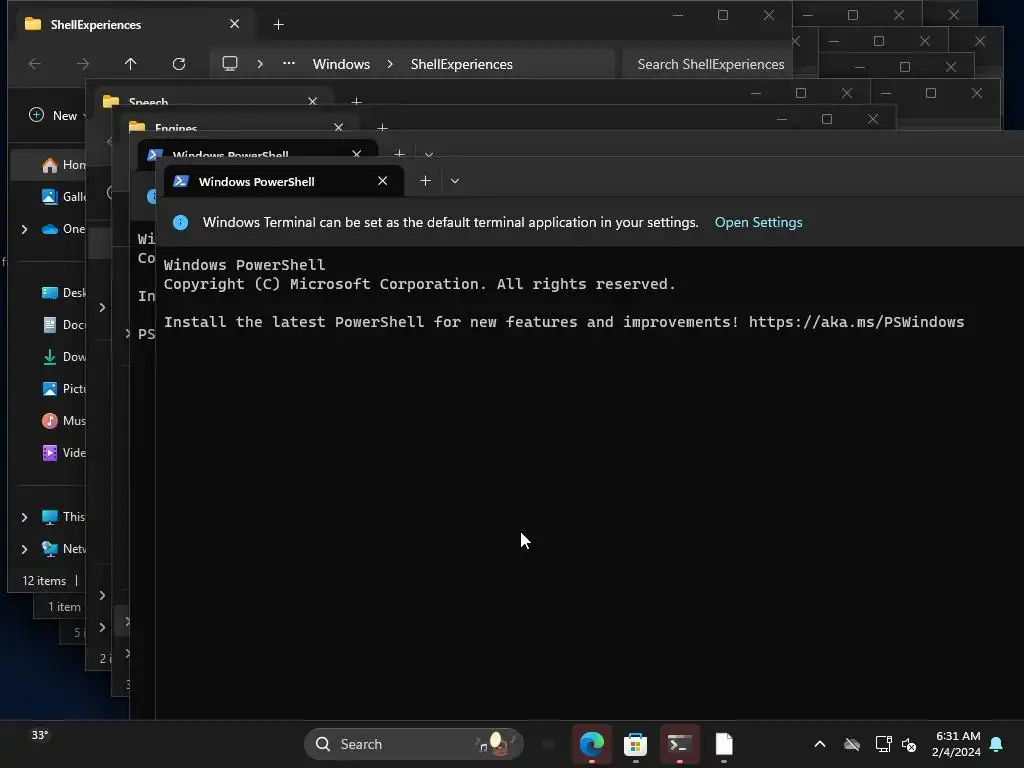Open Desktop in quick access list
Screen dimensions: 1024x768
pos(64,293)
